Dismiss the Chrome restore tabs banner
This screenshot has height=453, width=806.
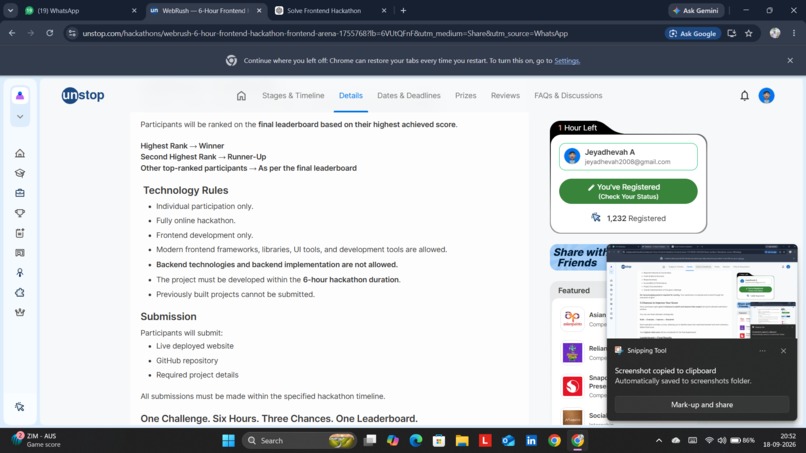point(790,61)
